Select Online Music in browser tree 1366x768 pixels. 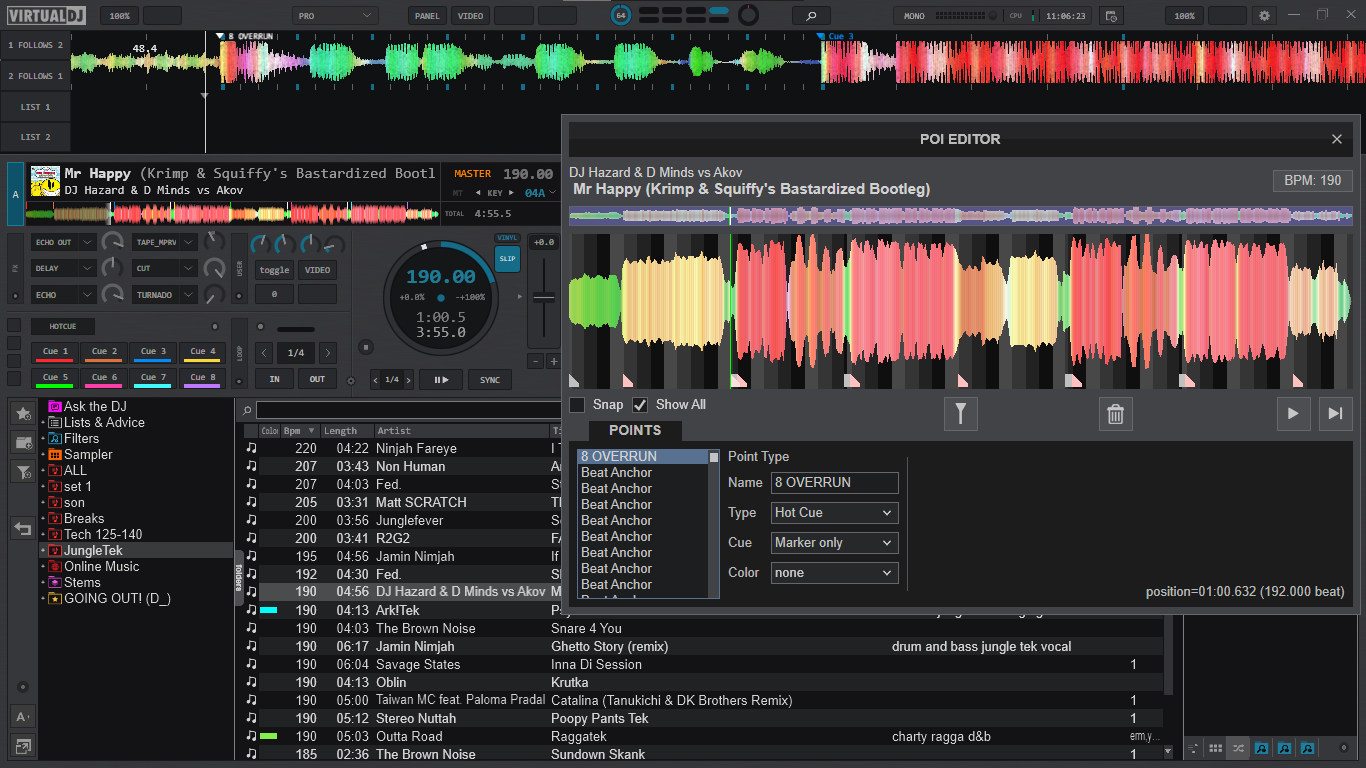click(101, 567)
